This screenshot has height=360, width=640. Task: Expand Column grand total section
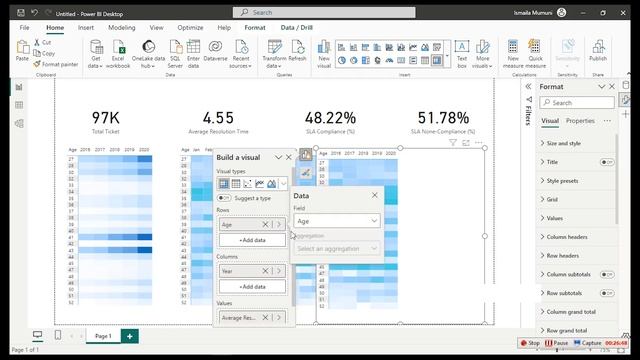568,312
